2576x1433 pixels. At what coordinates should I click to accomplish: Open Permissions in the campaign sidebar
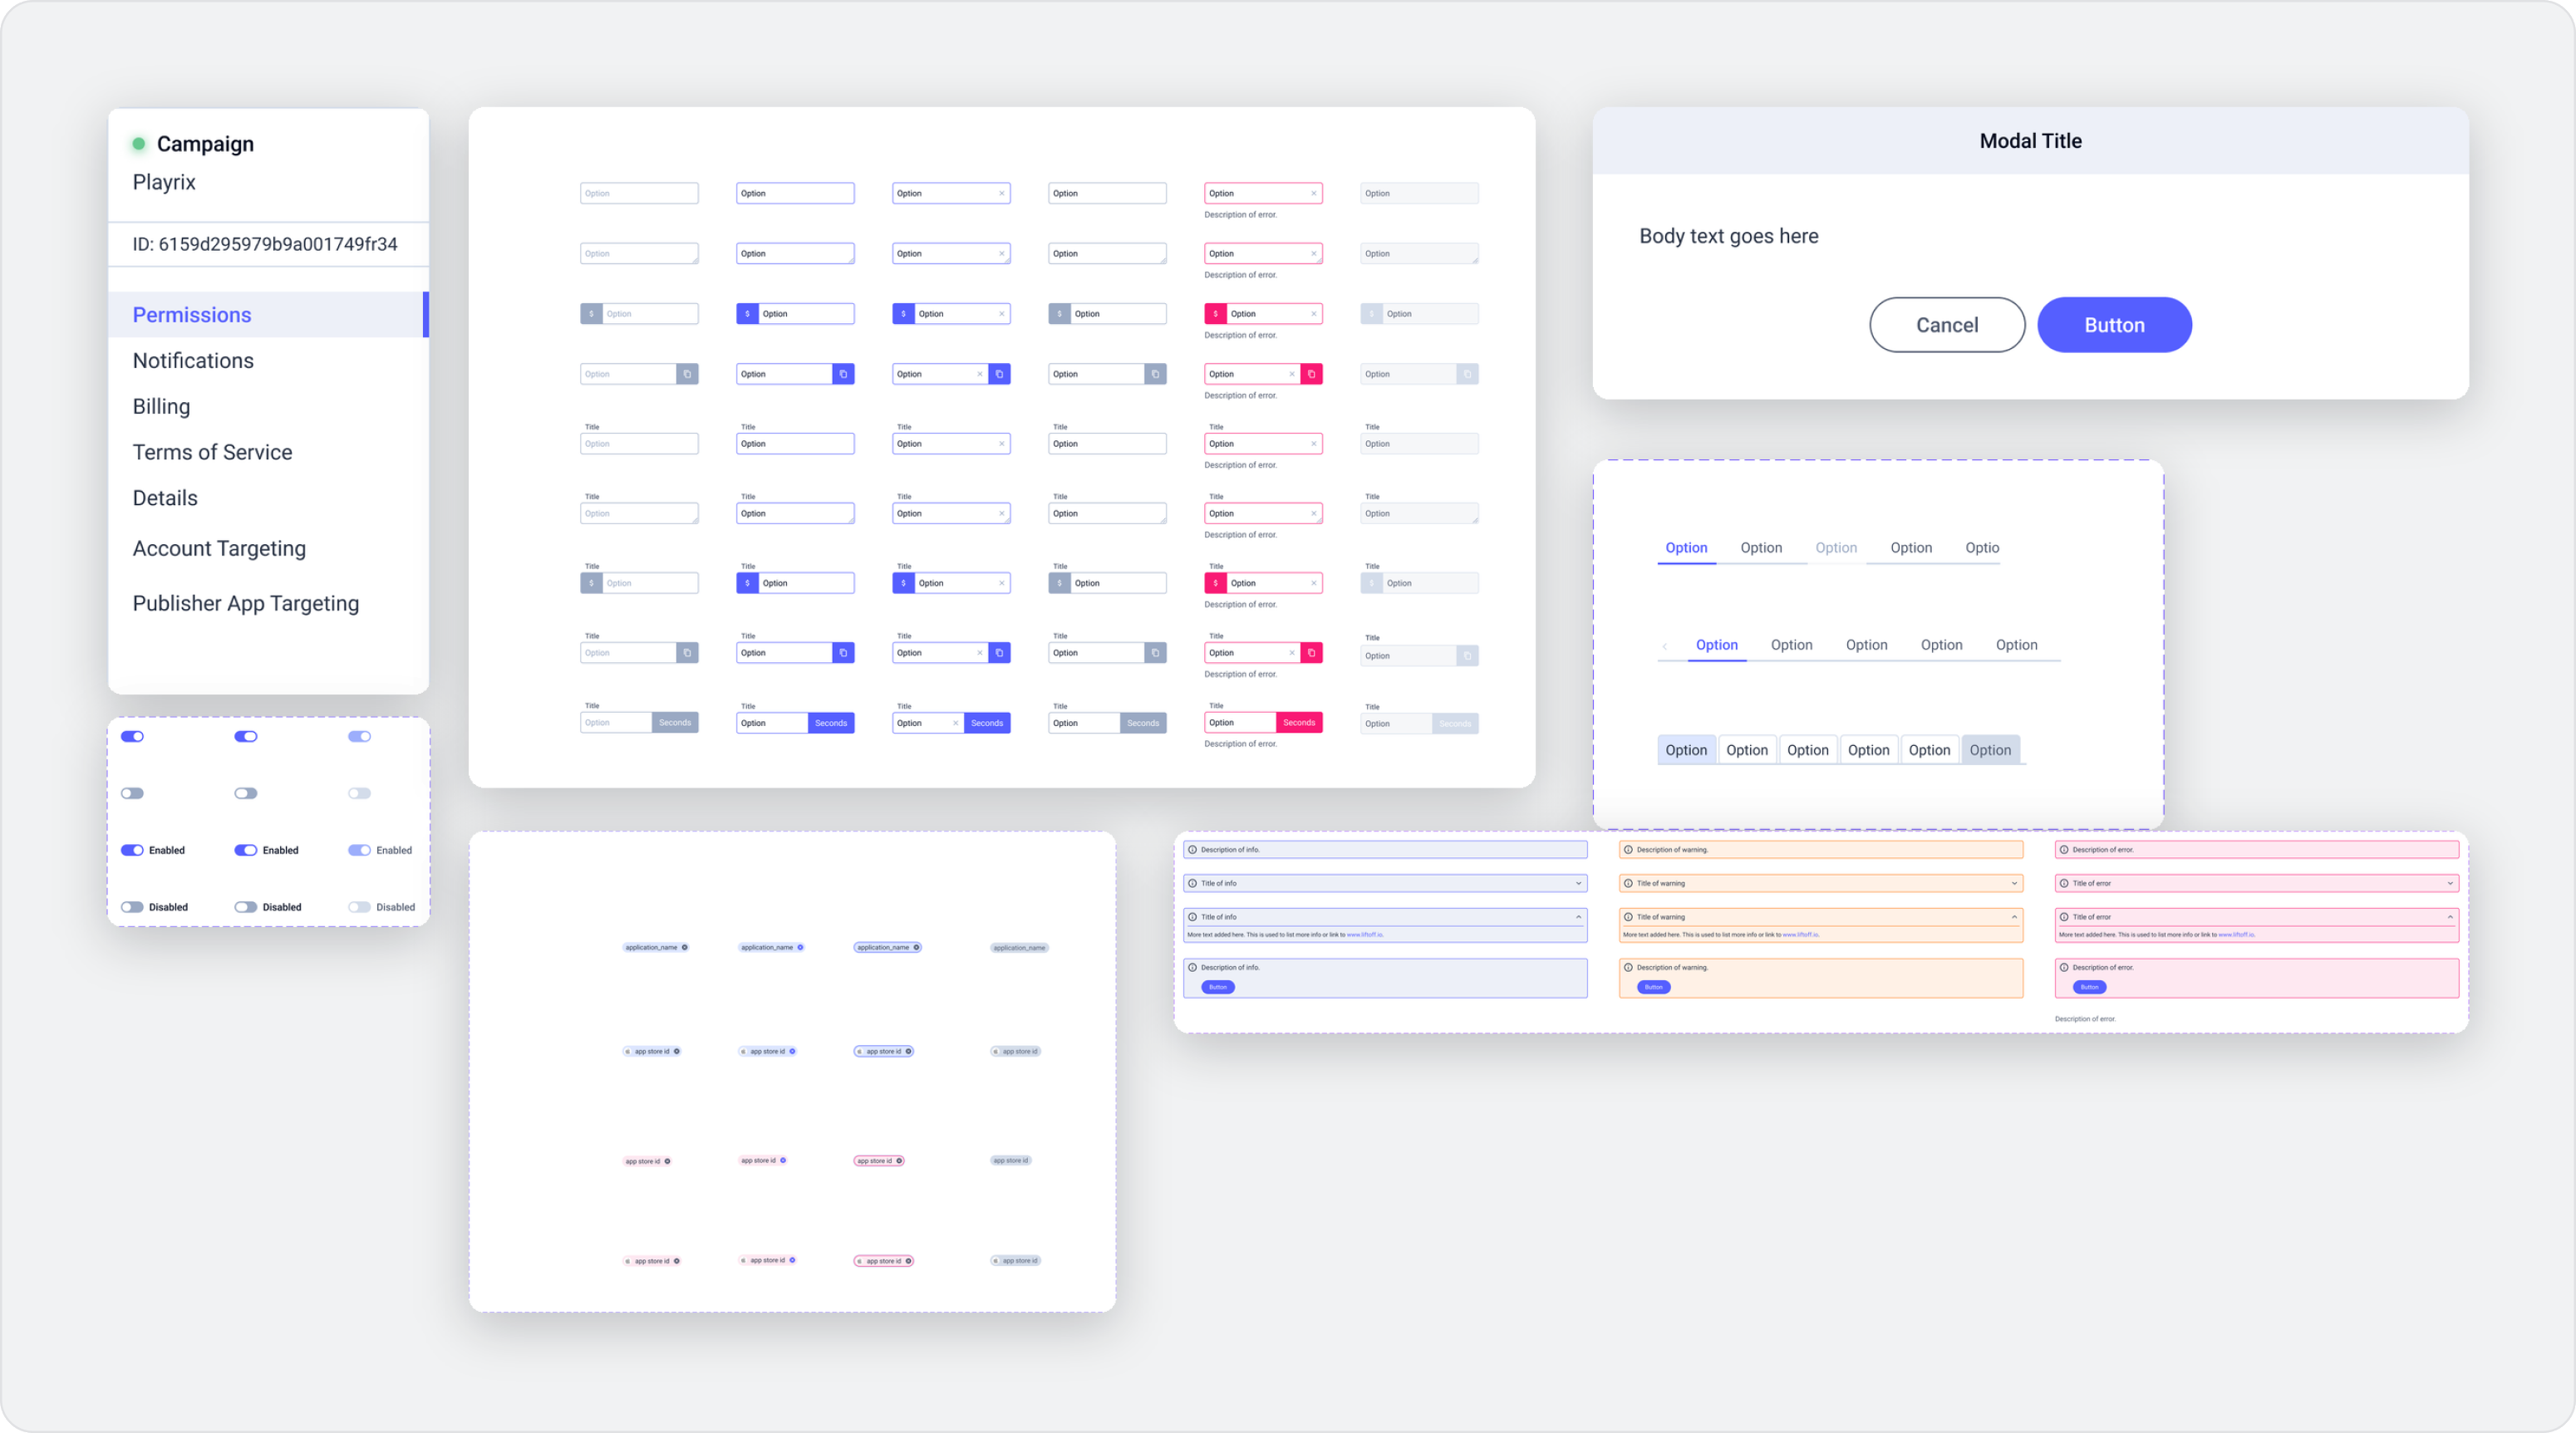(x=268, y=315)
